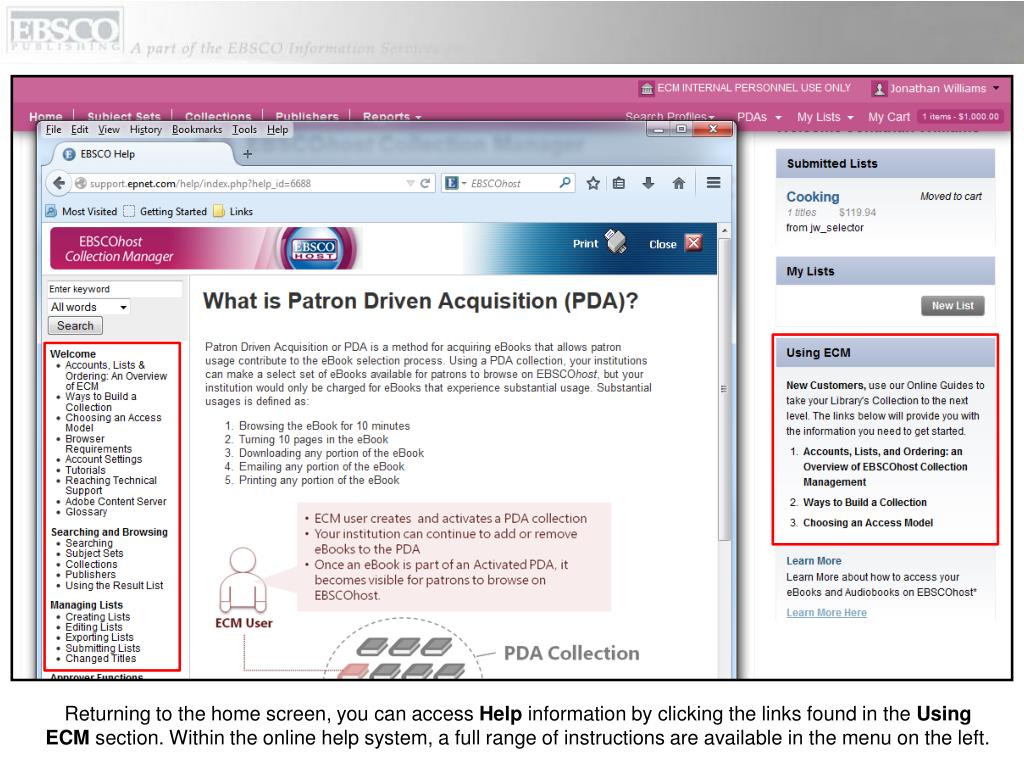Open Glossary help topic
The height and width of the screenshot is (768, 1024).
coord(86,512)
